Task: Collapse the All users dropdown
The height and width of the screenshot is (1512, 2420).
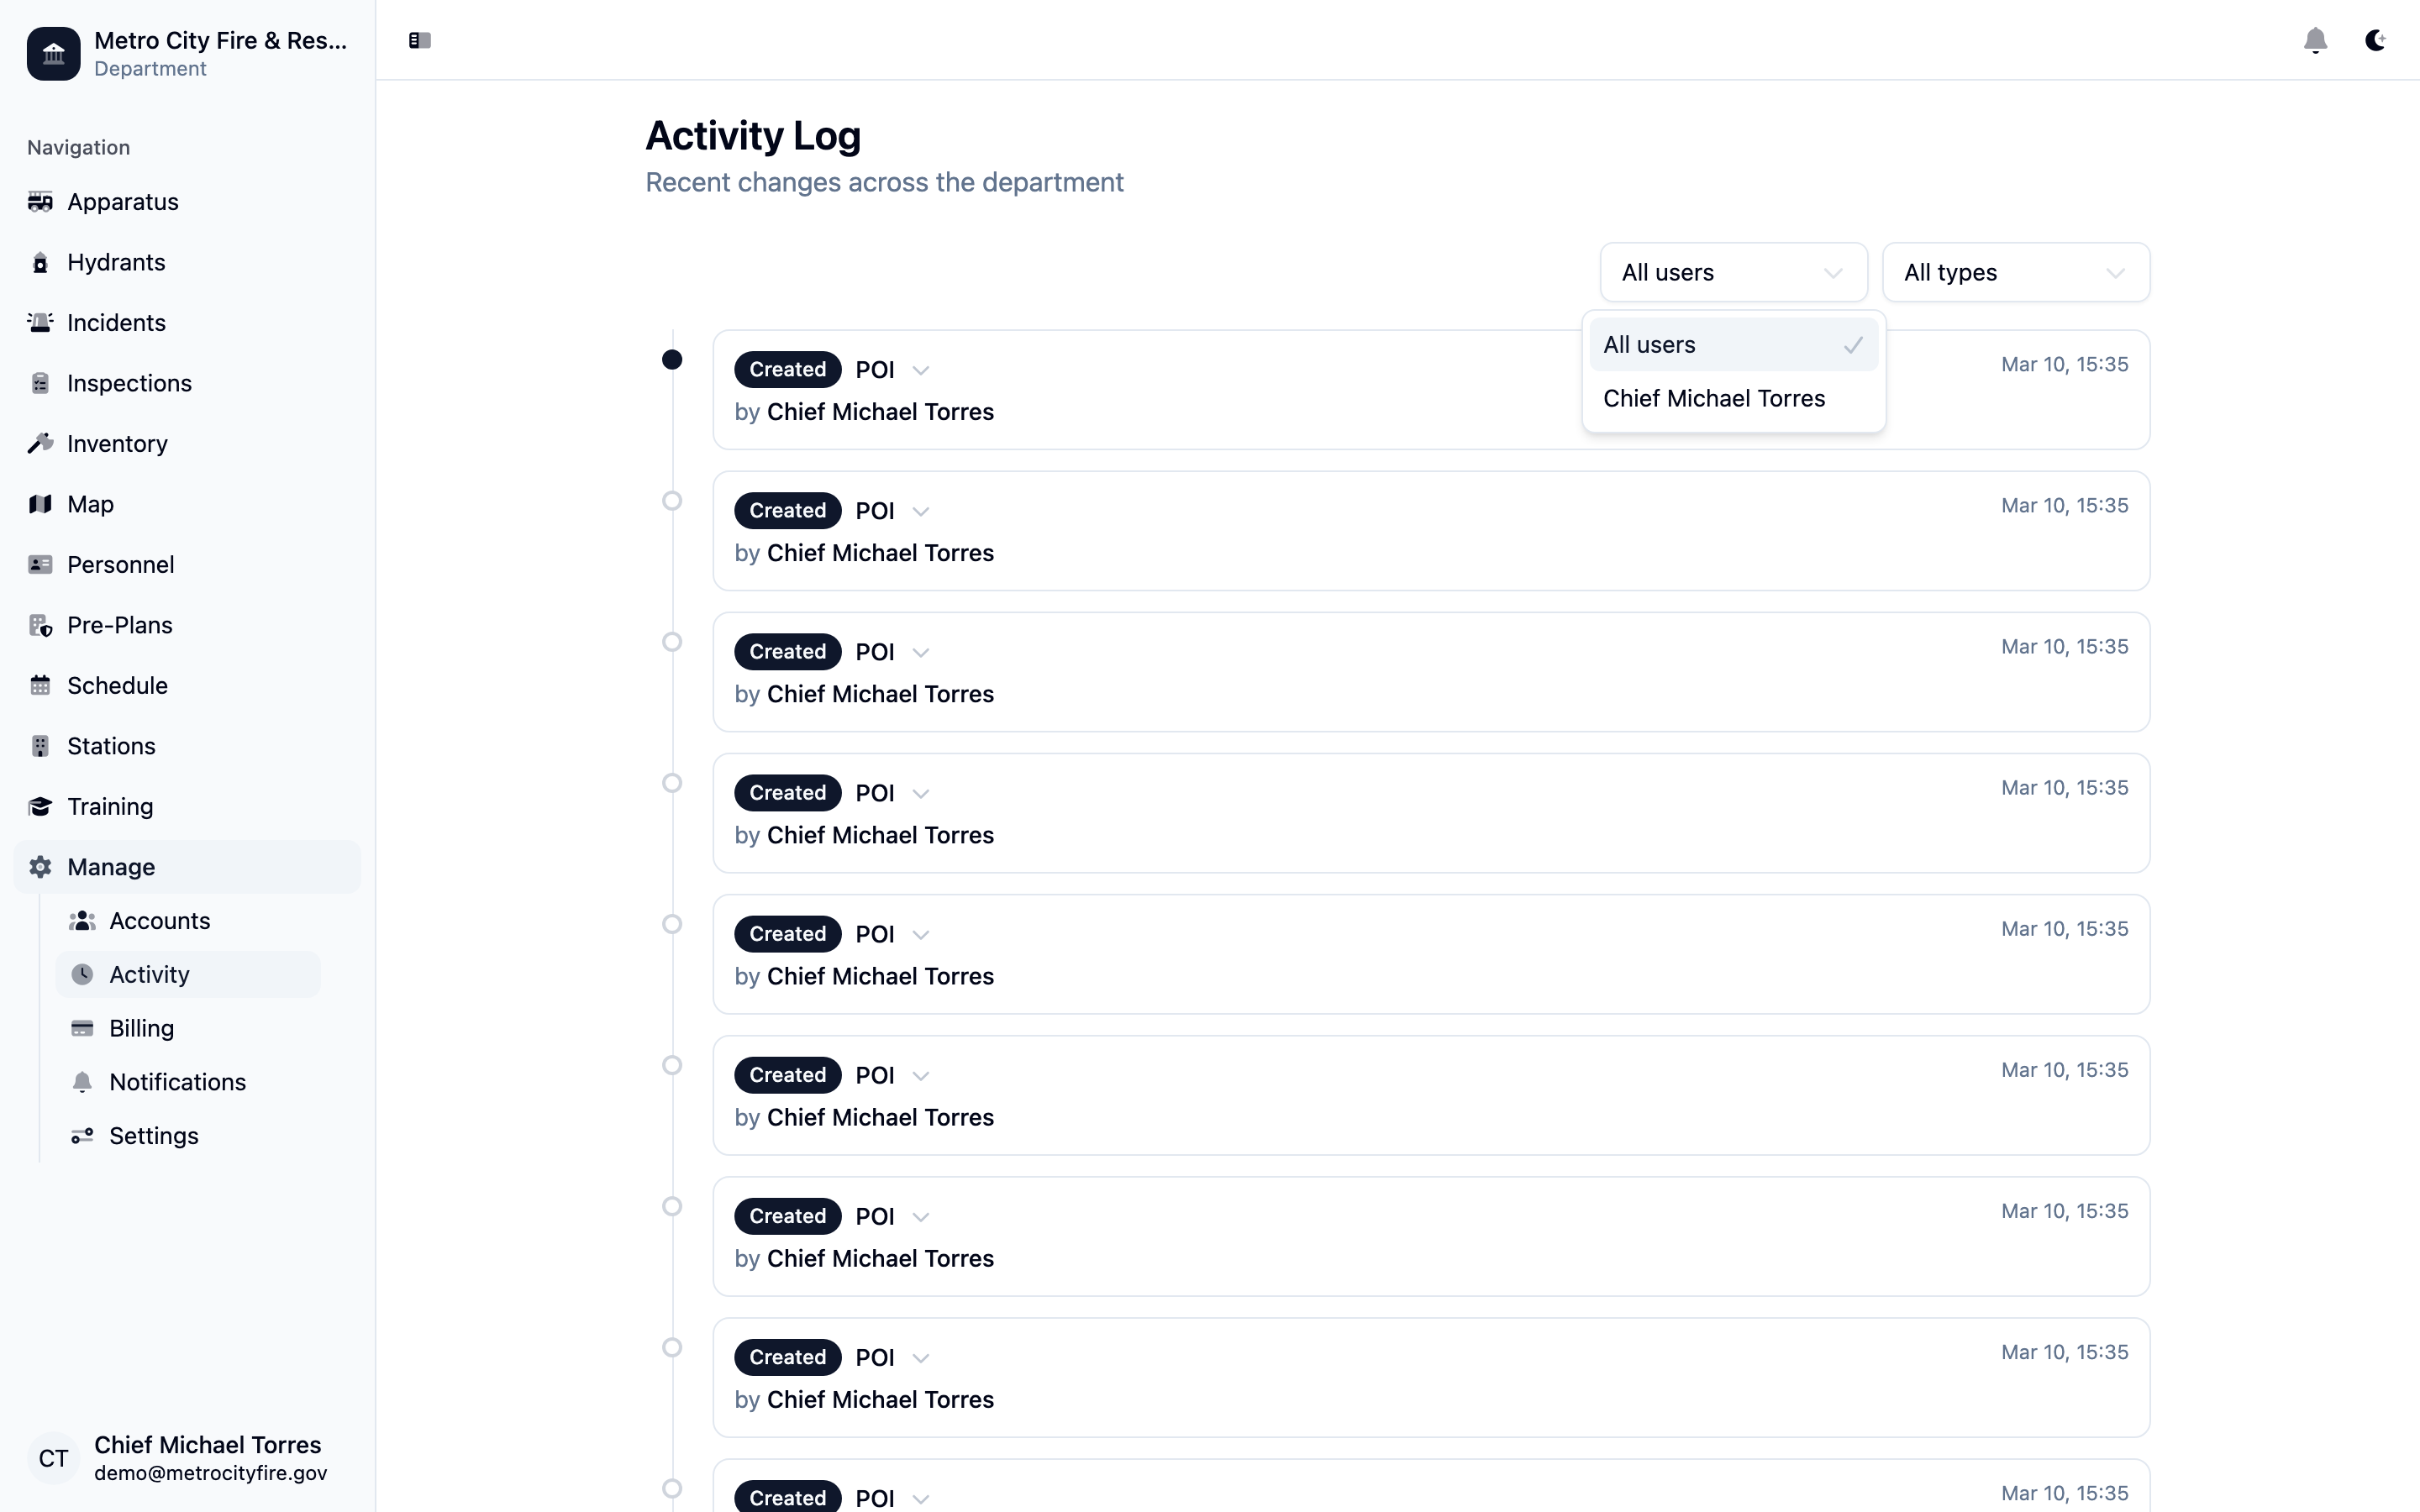Action: [1733, 272]
